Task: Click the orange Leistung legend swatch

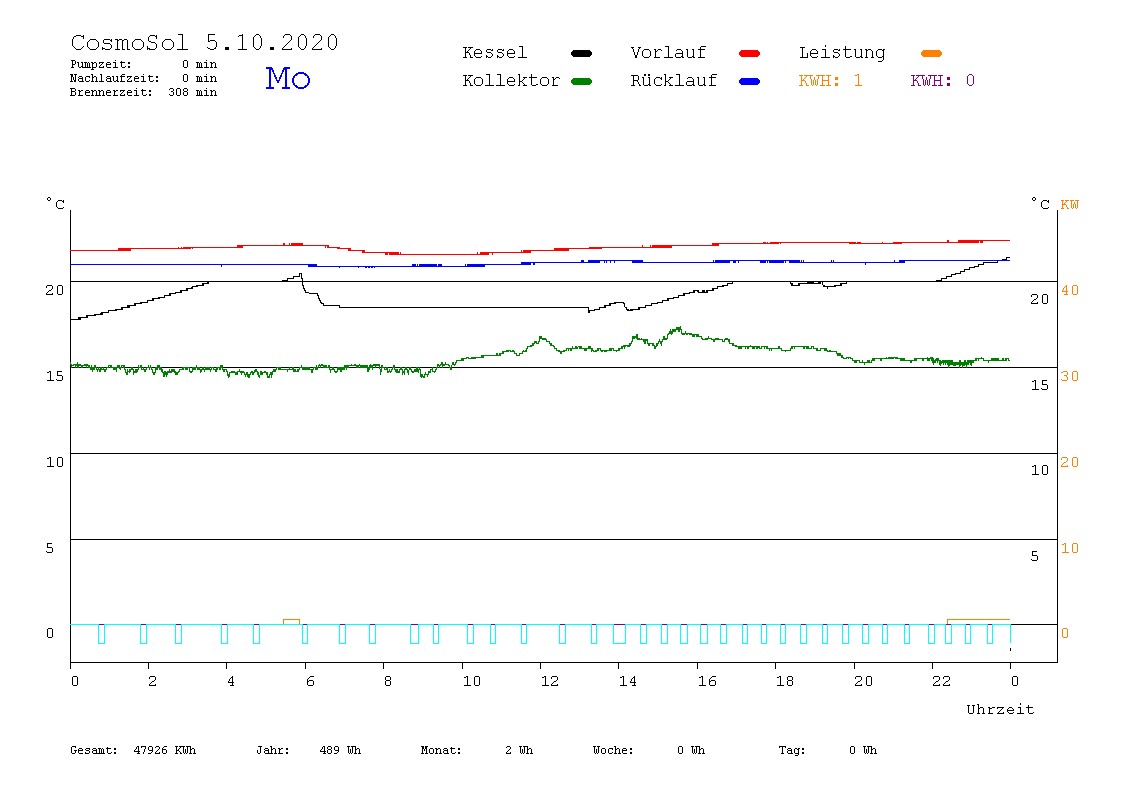Action: click(931, 53)
